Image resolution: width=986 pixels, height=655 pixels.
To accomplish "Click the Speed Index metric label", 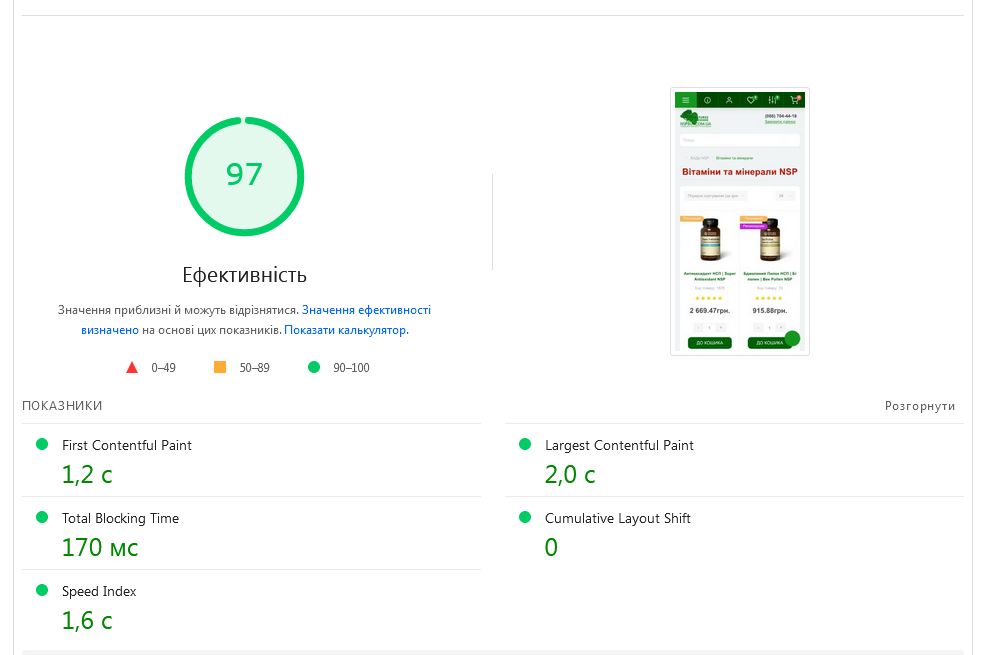I will click(x=99, y=591).
